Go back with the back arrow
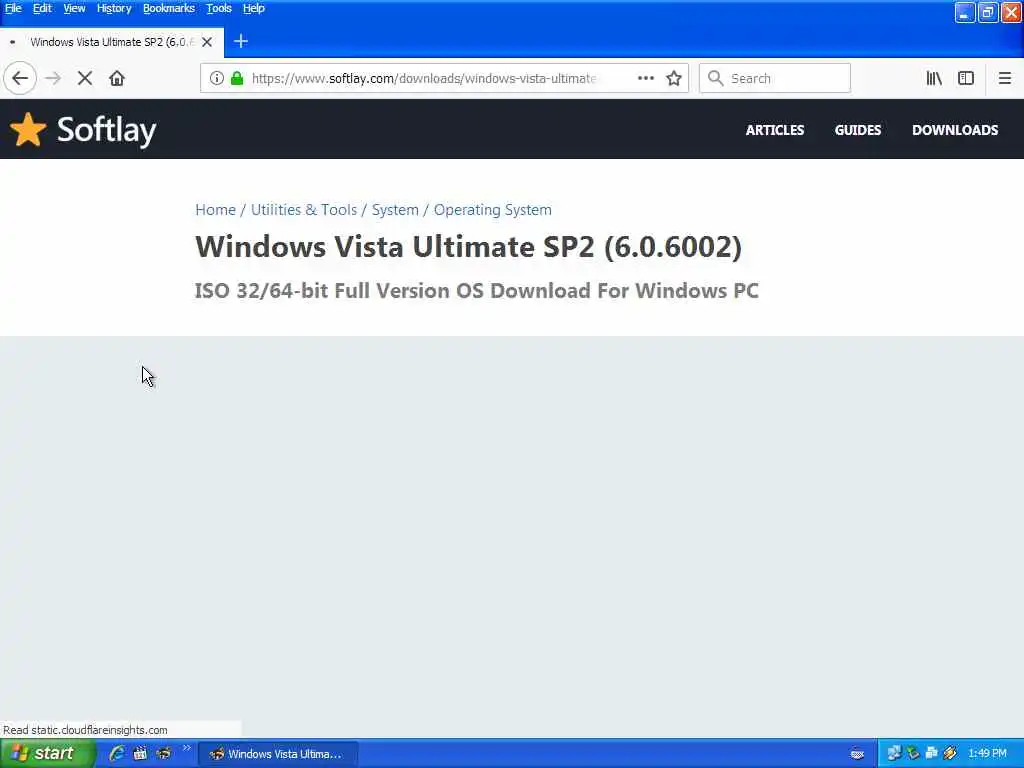This screenshot has width=1024, height=768. [20, 78]
